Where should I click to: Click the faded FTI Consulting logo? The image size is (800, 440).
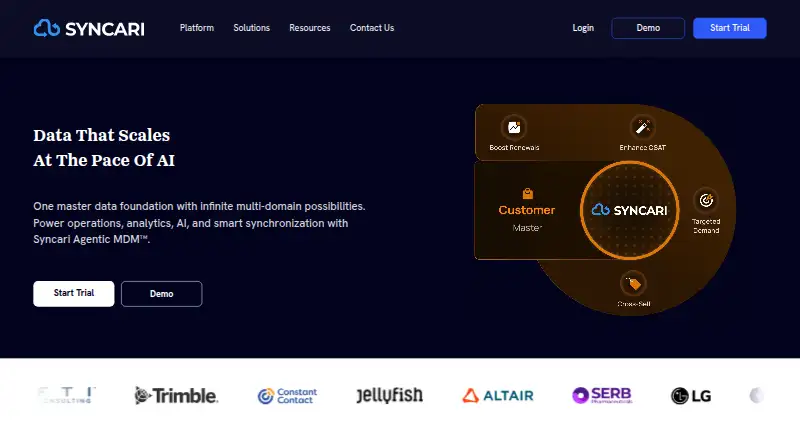pyautogui.click(x=67, y=395)
